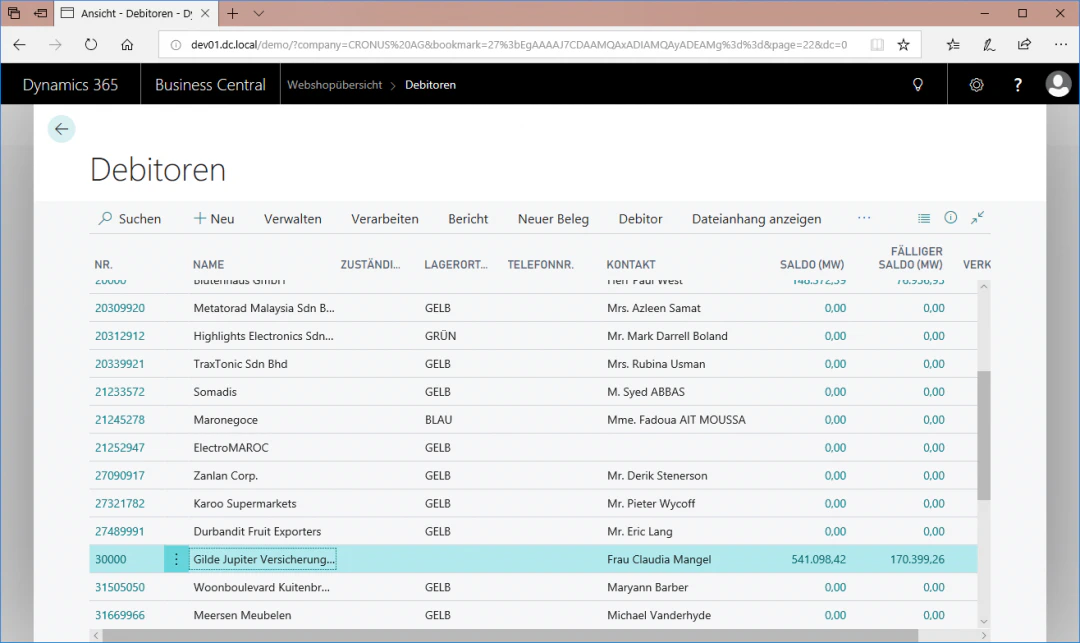This screenshot has width=1080, height=643.
Task: Click the add notes pen icon
Action: 989,45
